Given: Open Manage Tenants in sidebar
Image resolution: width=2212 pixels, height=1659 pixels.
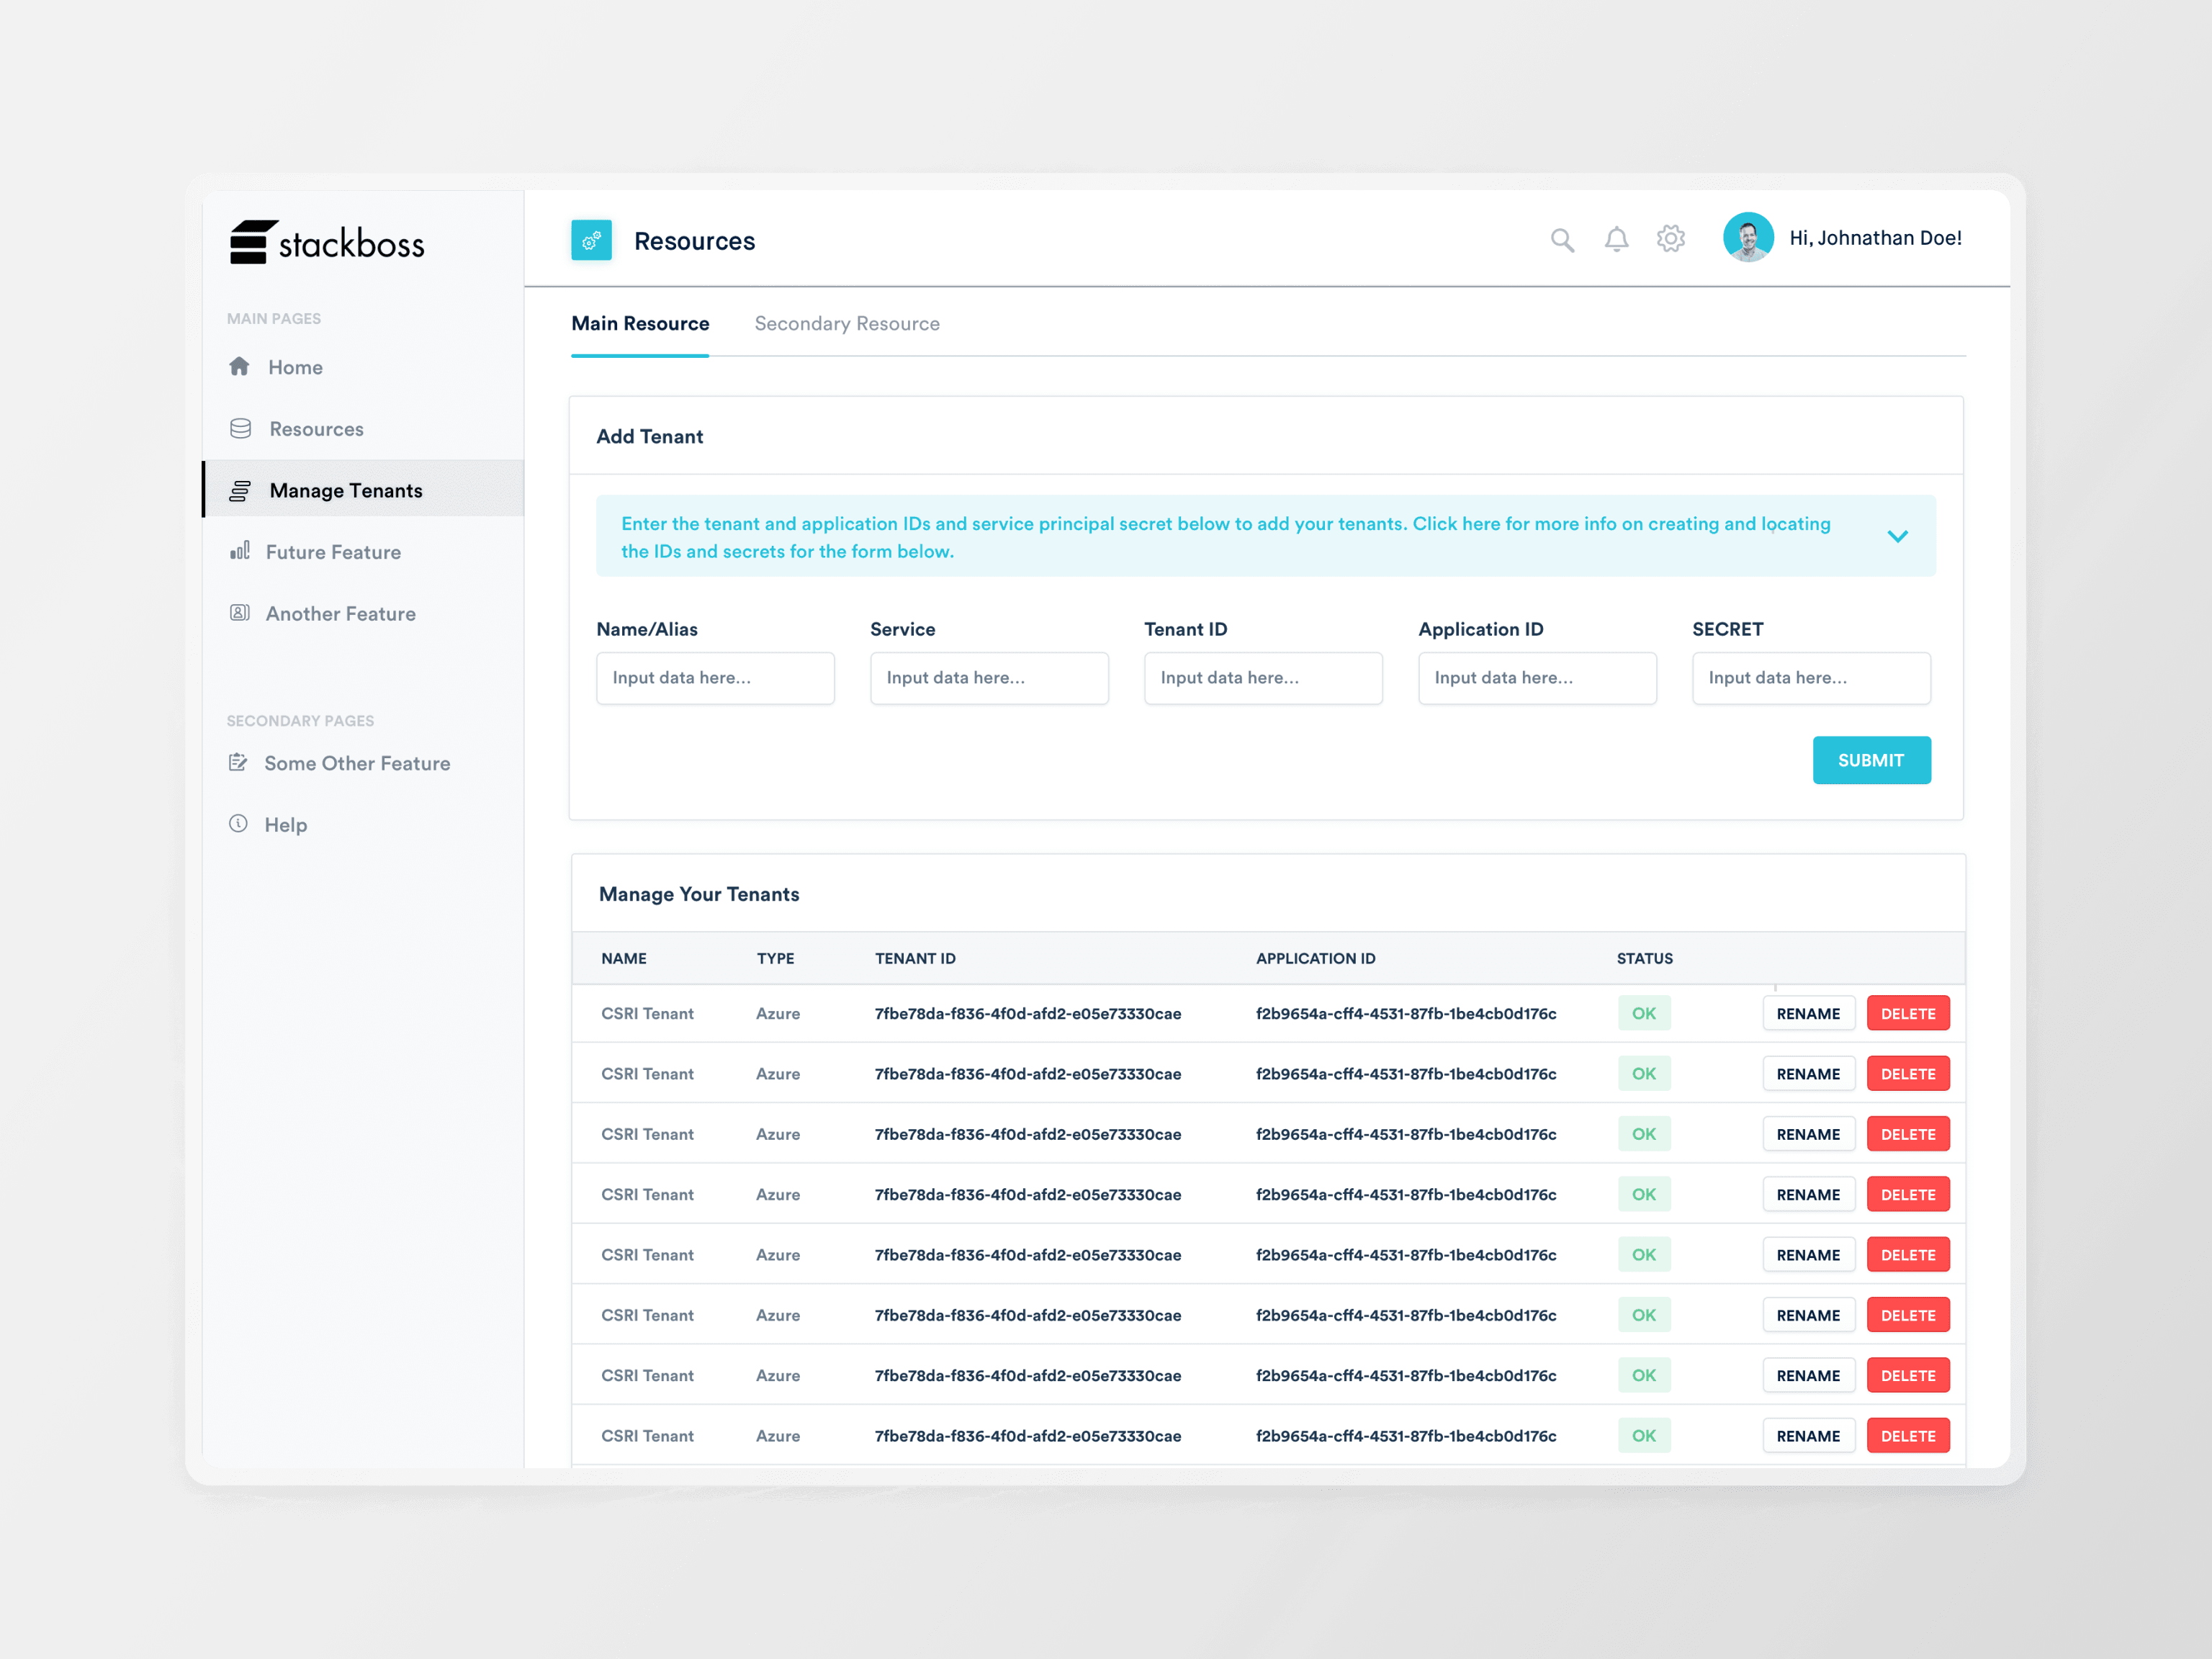Looking at the screenshot, I should [x=345, y=490].
